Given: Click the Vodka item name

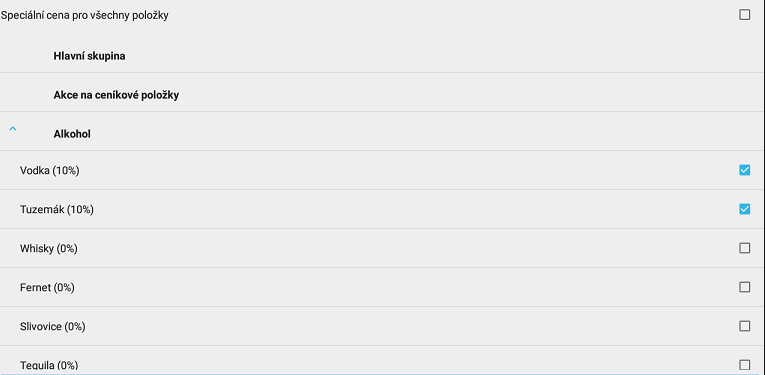Looking at the screenshot, I should point(35,171).
